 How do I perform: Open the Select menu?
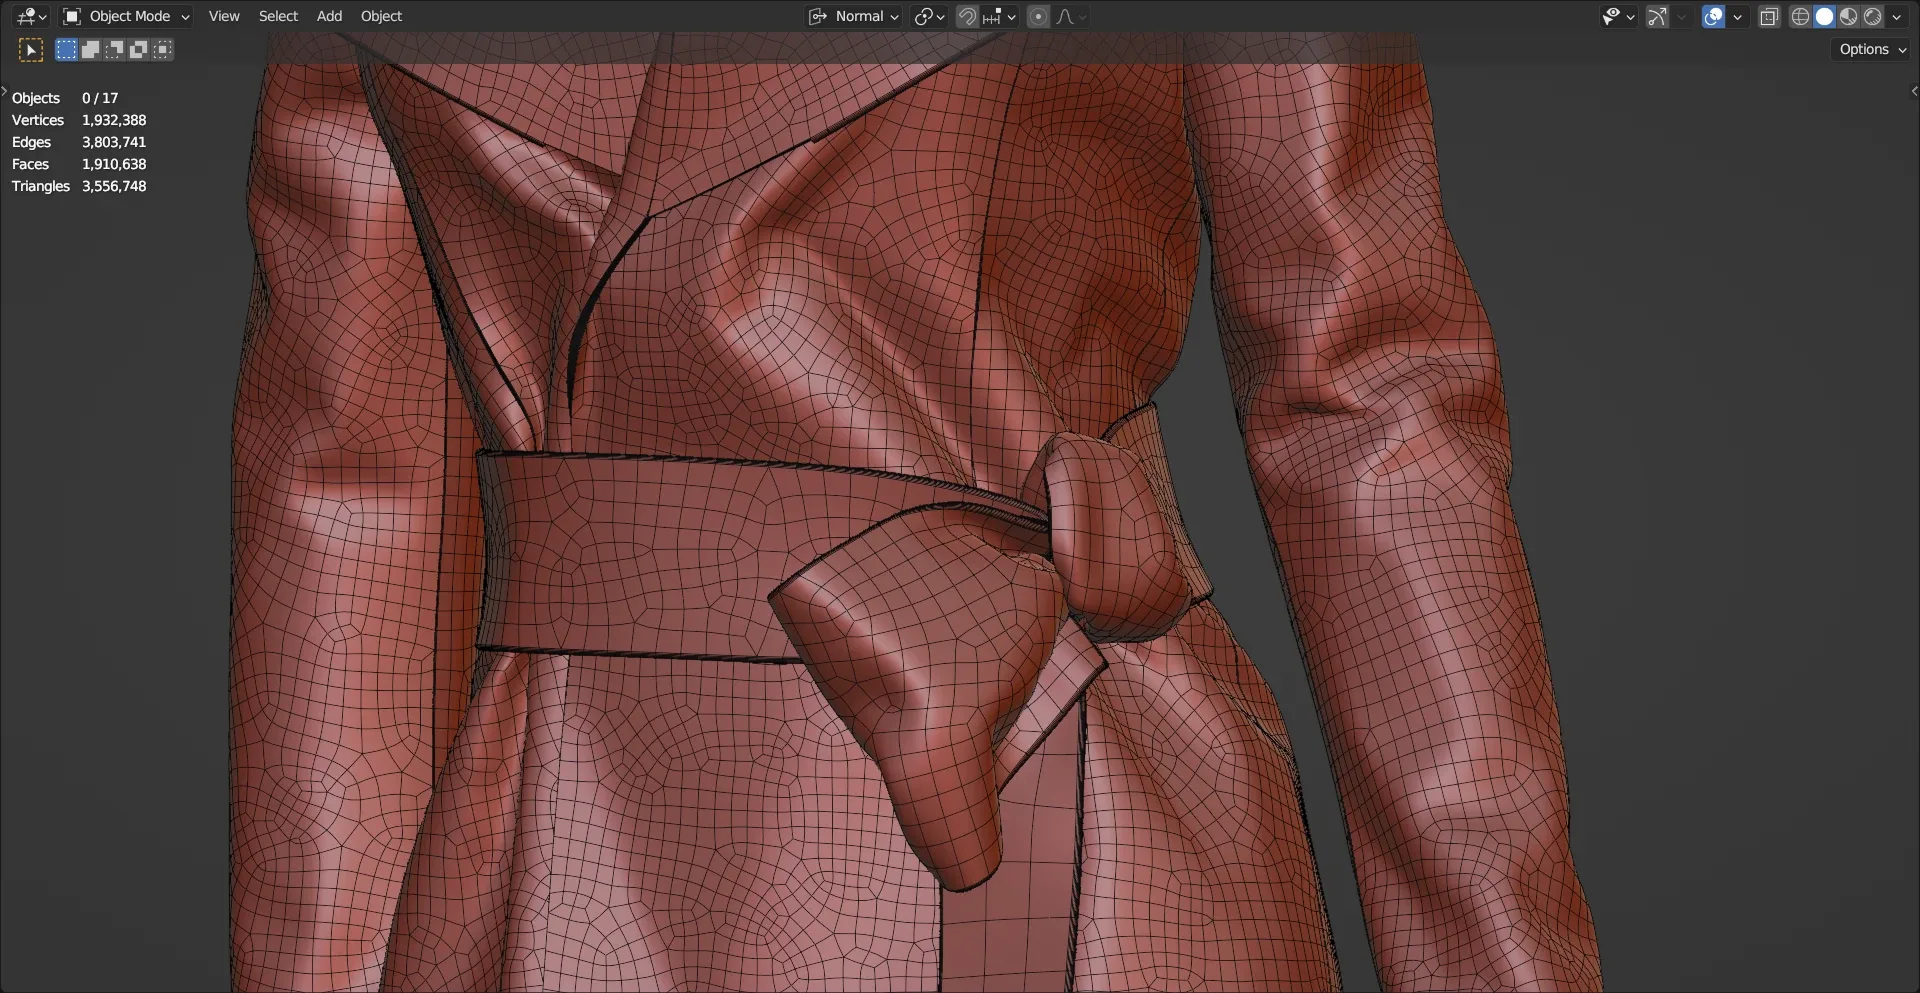pyautogui.click(x=278, y=16)
